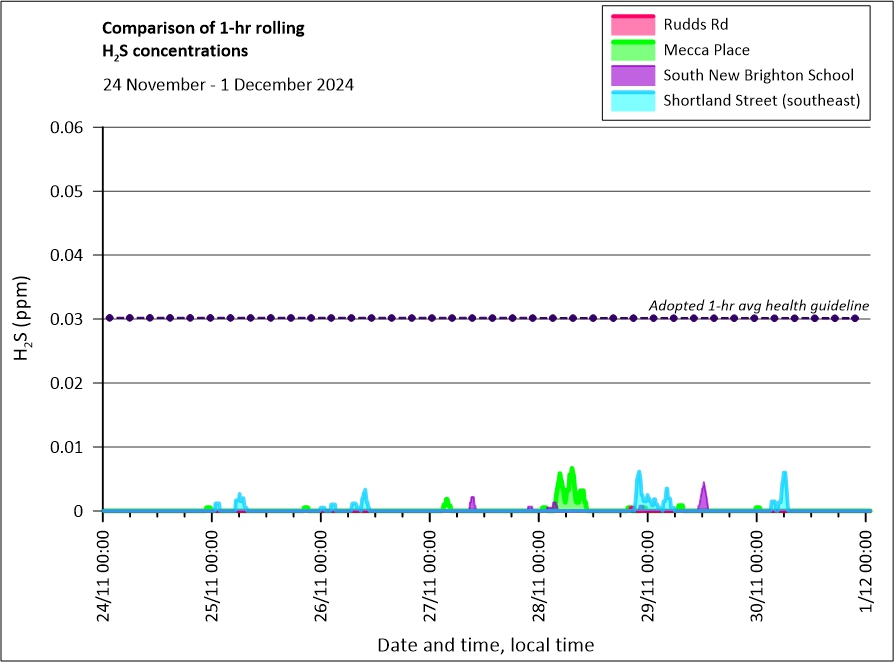Click the H2S (ppm) y-axis title
This screenshot has height=662, width=894.
pos(23,320)
